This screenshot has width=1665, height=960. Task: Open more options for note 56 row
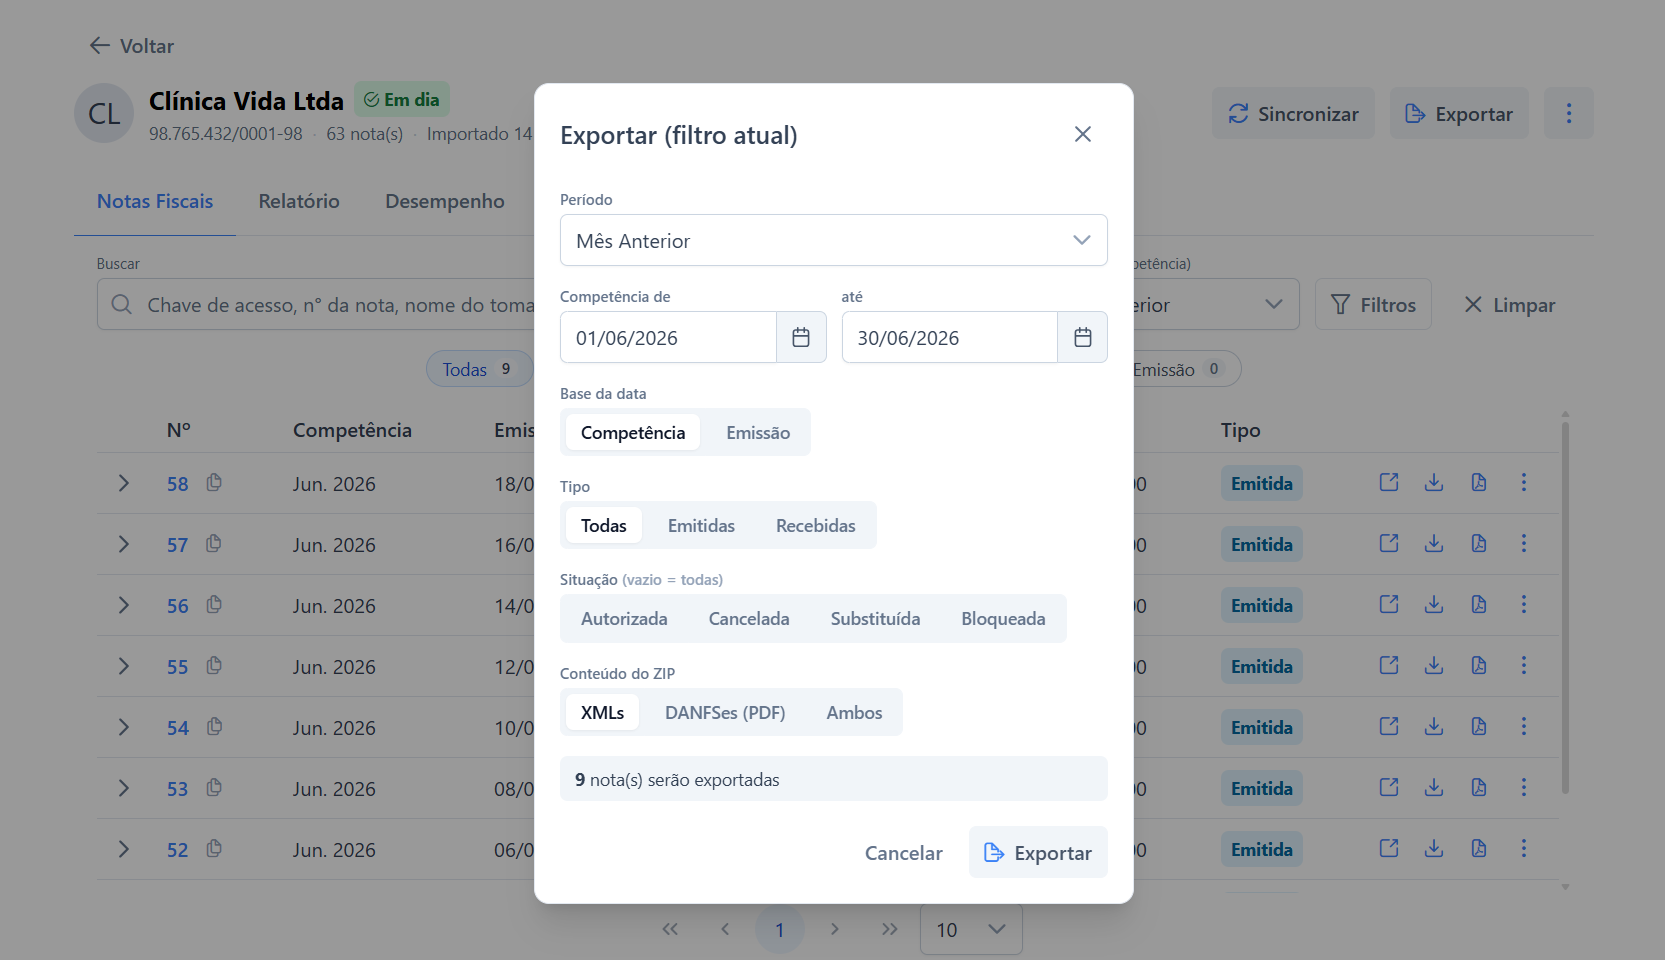tap(1524, 605)
